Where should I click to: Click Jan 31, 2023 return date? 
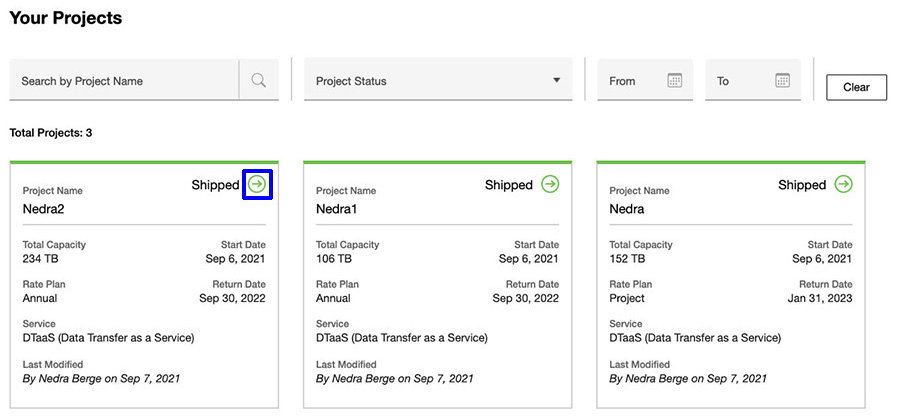click(x=819, y=298)
